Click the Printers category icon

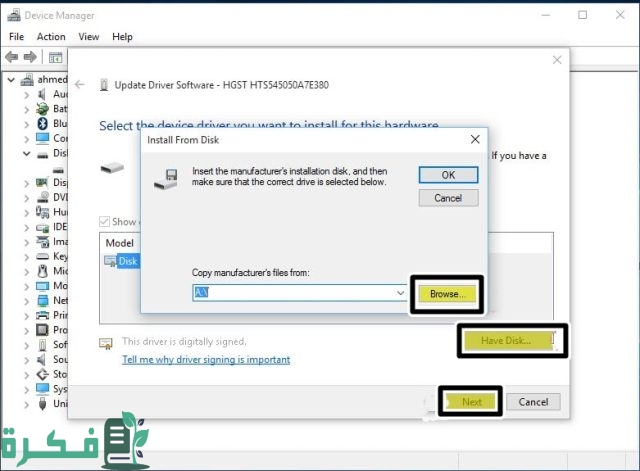coord(42,314)
